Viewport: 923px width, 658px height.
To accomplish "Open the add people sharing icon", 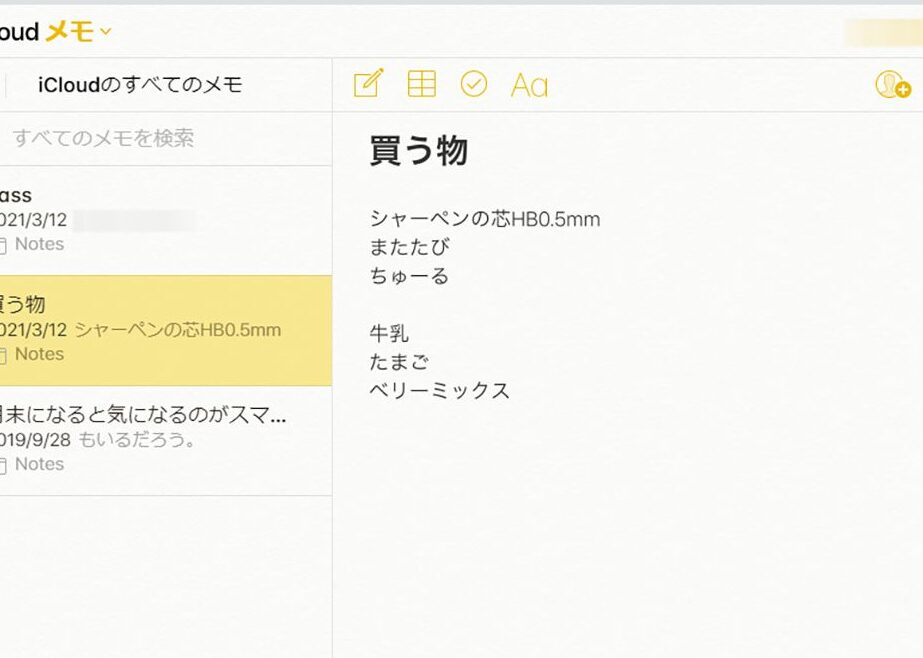I will [891, 85].
